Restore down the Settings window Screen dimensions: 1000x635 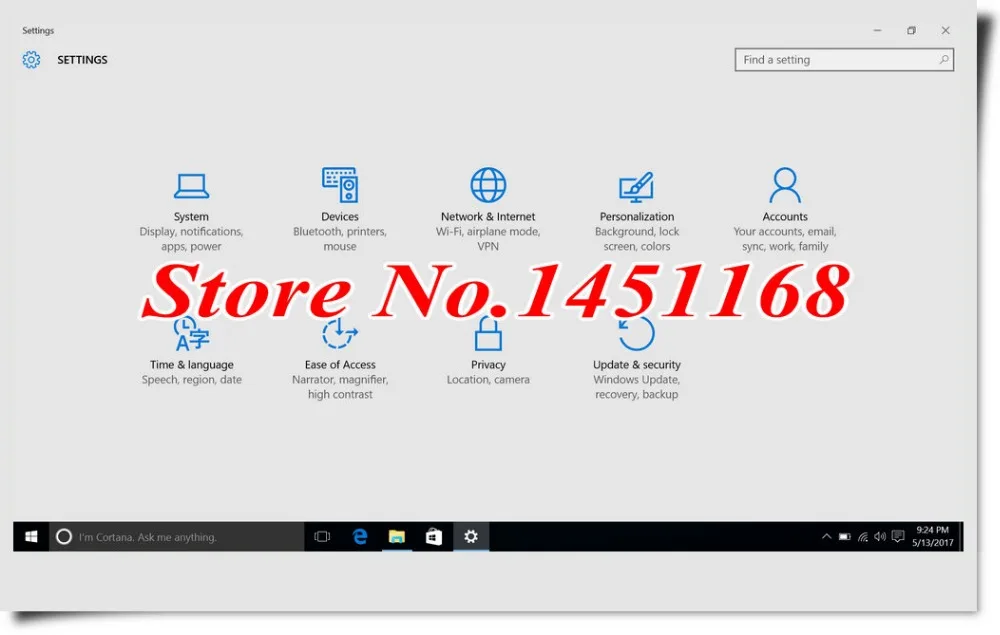911,30
